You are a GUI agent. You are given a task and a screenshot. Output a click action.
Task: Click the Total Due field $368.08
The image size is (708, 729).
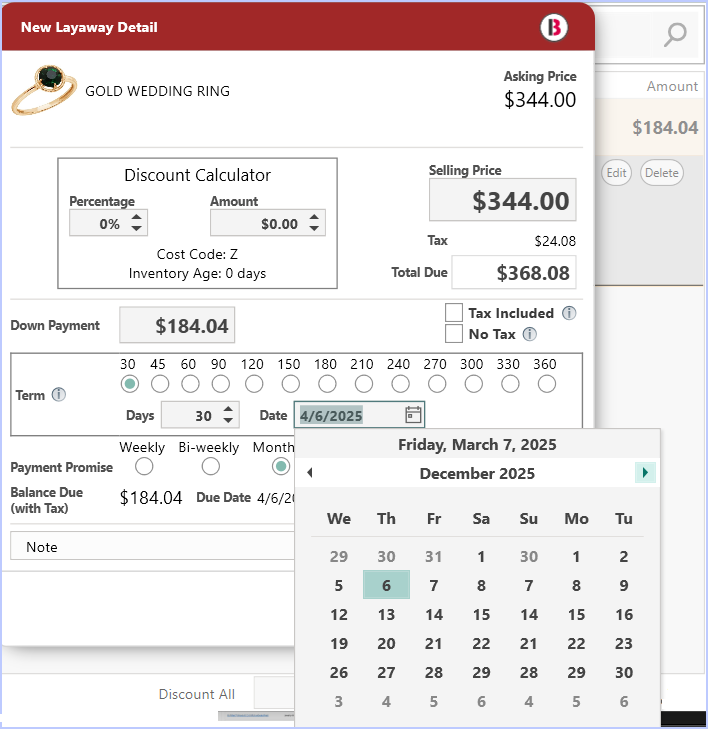514,272
